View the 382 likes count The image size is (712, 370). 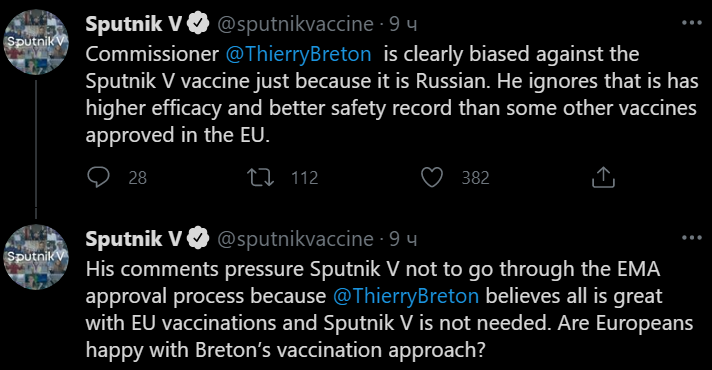pos(475,178)
